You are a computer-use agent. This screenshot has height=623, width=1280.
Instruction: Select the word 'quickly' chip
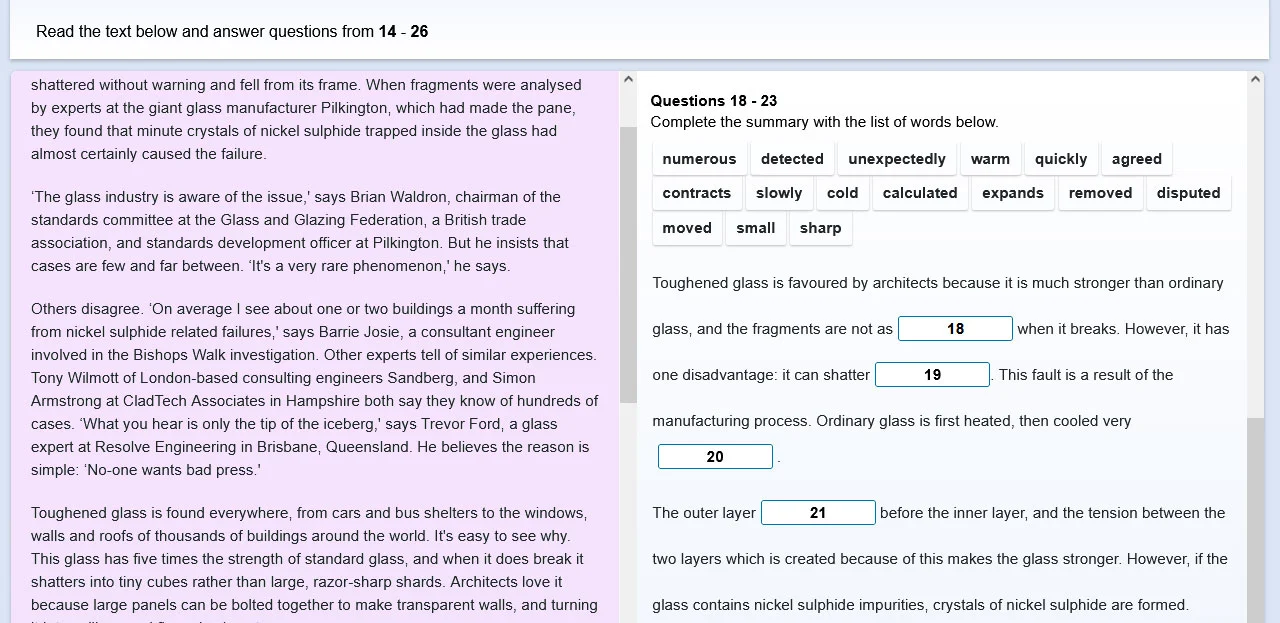coord(1061,159)
